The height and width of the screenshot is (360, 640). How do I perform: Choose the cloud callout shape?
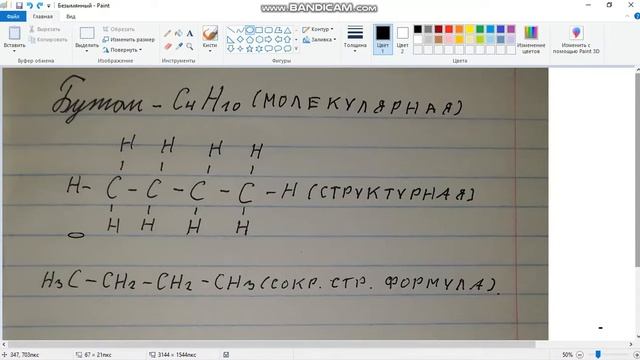(x=287, y=49)
